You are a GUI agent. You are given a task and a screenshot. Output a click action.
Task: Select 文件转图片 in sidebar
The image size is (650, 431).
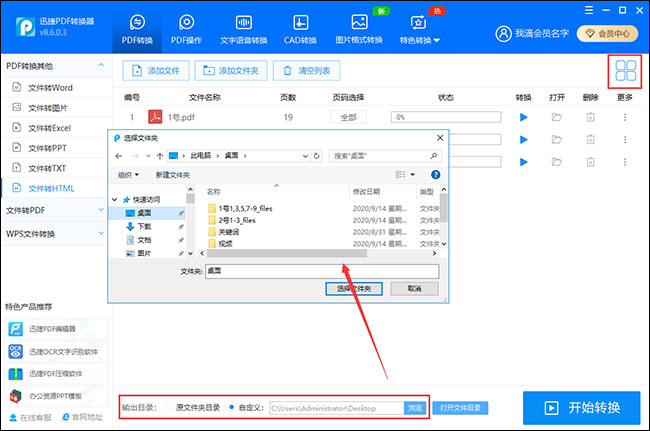coord(47,108)
